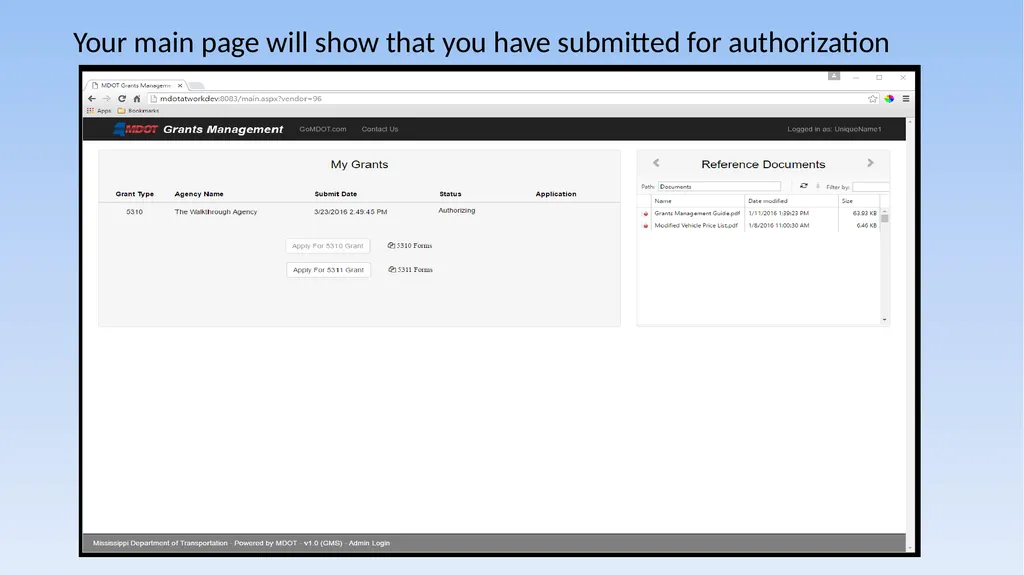Click the MDOT logo
This screenshot has height=575, width=1024.
pos(135,129)
